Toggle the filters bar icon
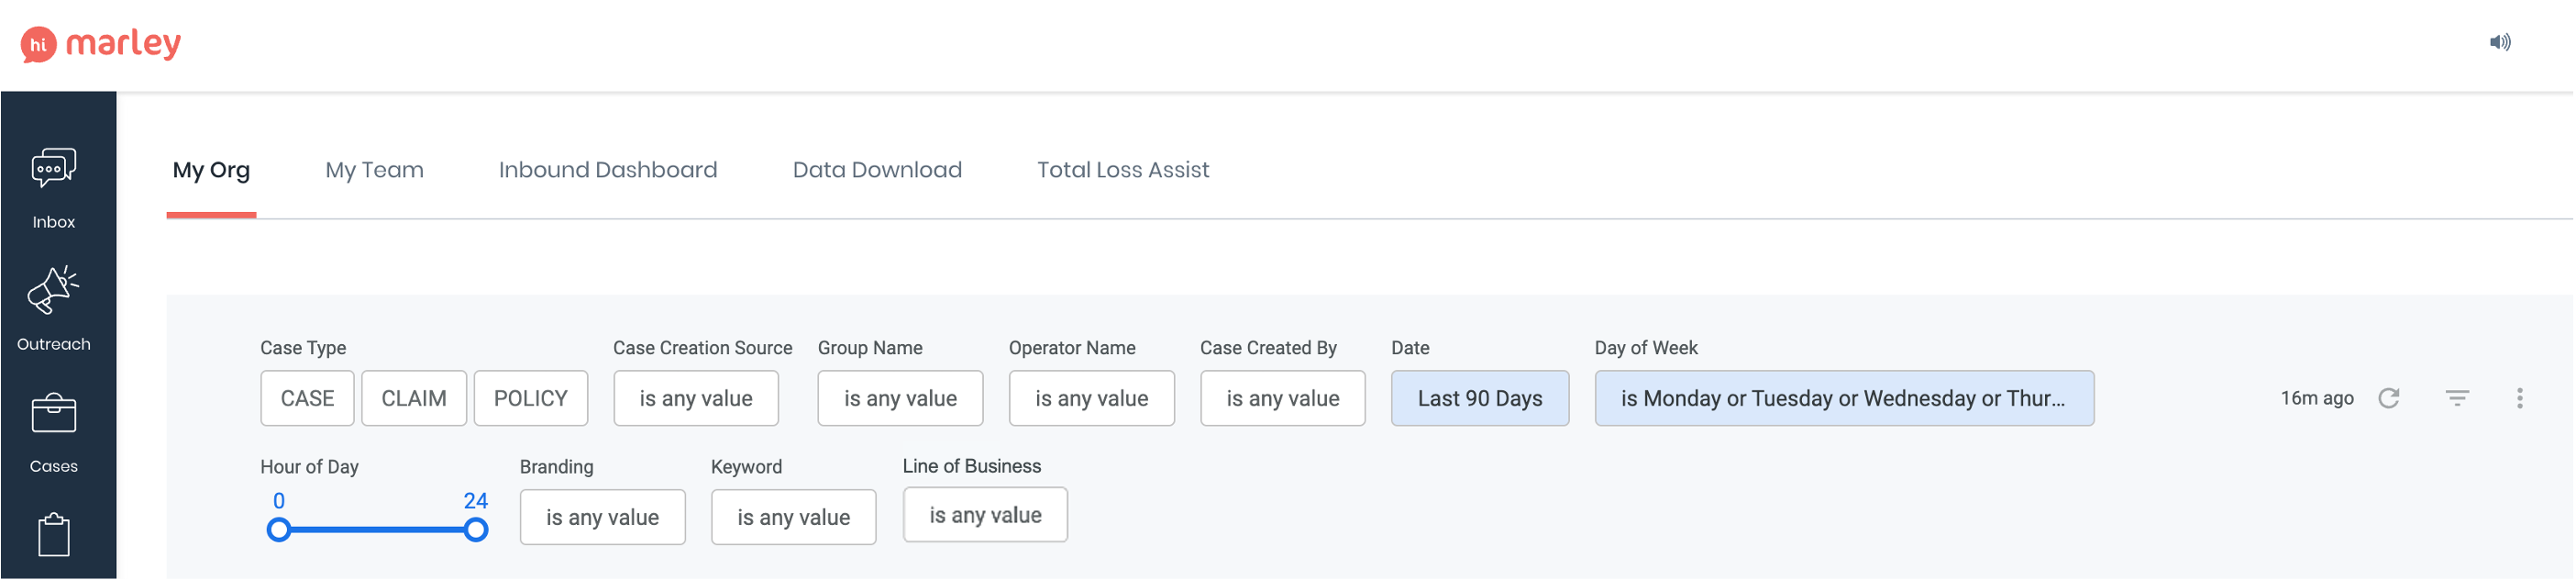This screenshot has width=2576, height=580. (2457, 398)
